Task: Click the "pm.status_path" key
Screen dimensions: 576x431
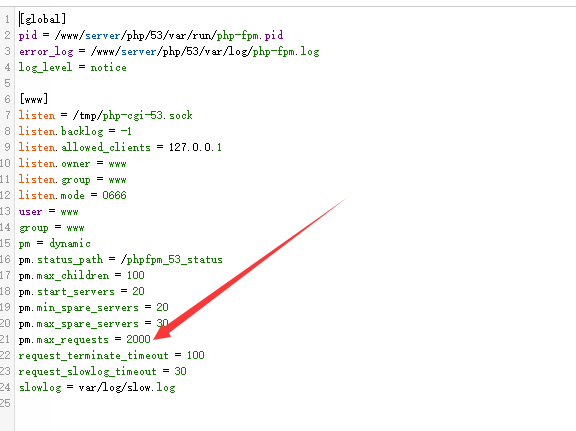Action: [x=61, y=259]
